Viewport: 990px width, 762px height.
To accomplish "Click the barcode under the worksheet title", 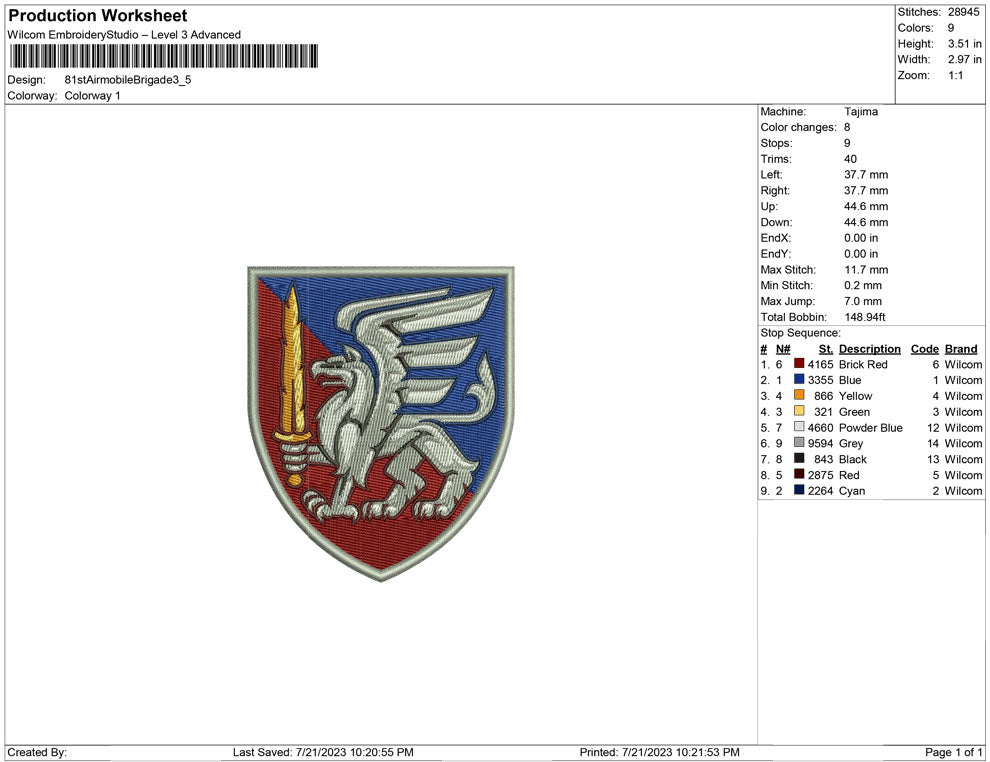I will tap(164, 56).
